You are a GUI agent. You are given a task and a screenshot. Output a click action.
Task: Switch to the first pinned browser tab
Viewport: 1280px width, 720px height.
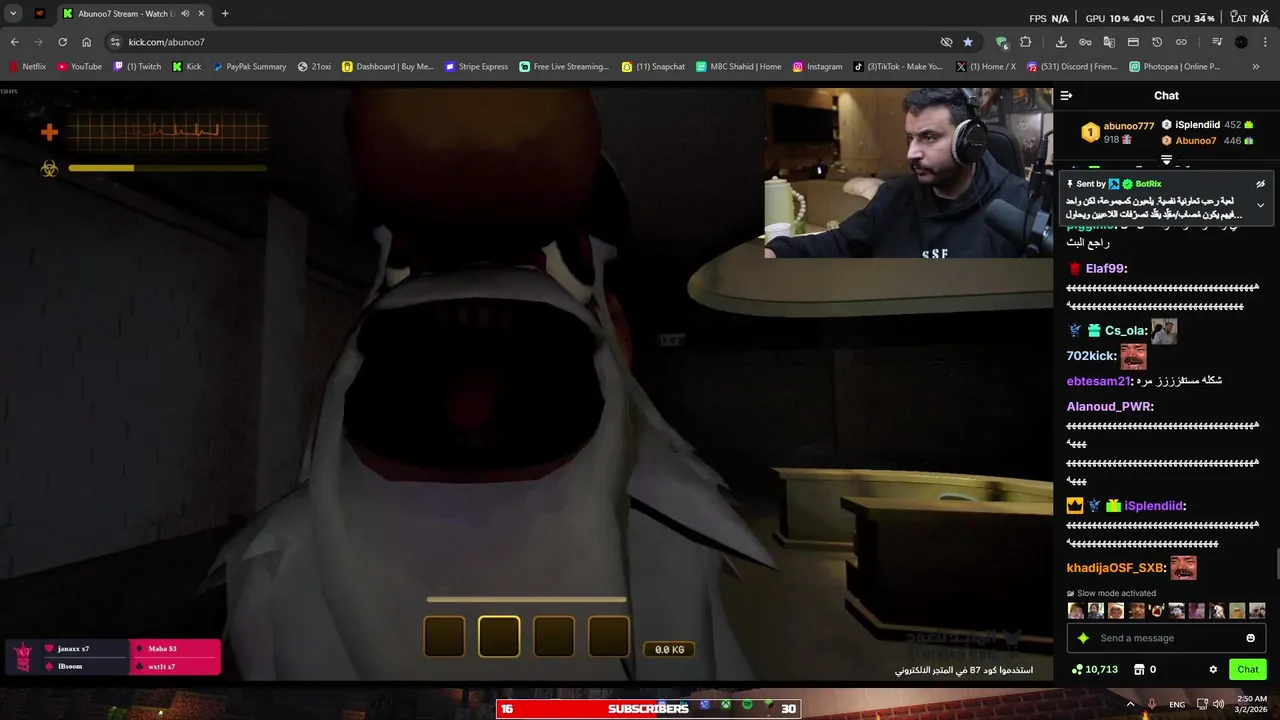pos(40,14)
